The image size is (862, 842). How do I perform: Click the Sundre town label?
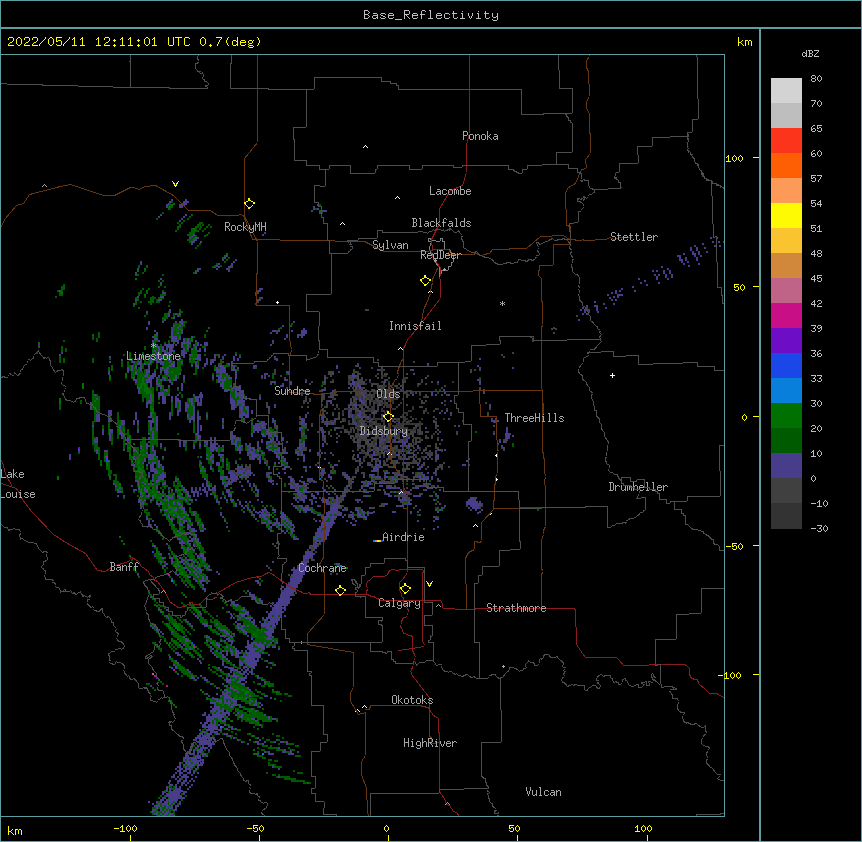(292, 391)
